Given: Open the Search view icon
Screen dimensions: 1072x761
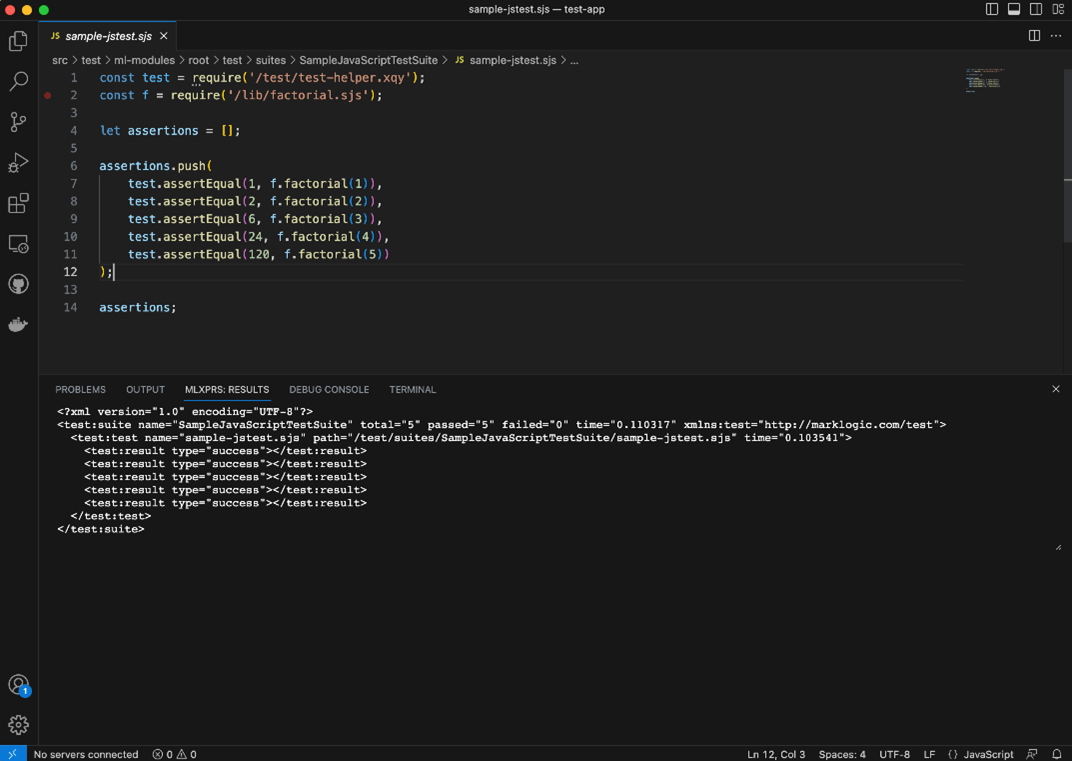Looking at the screenshot, I should click(x=18, y=82).
